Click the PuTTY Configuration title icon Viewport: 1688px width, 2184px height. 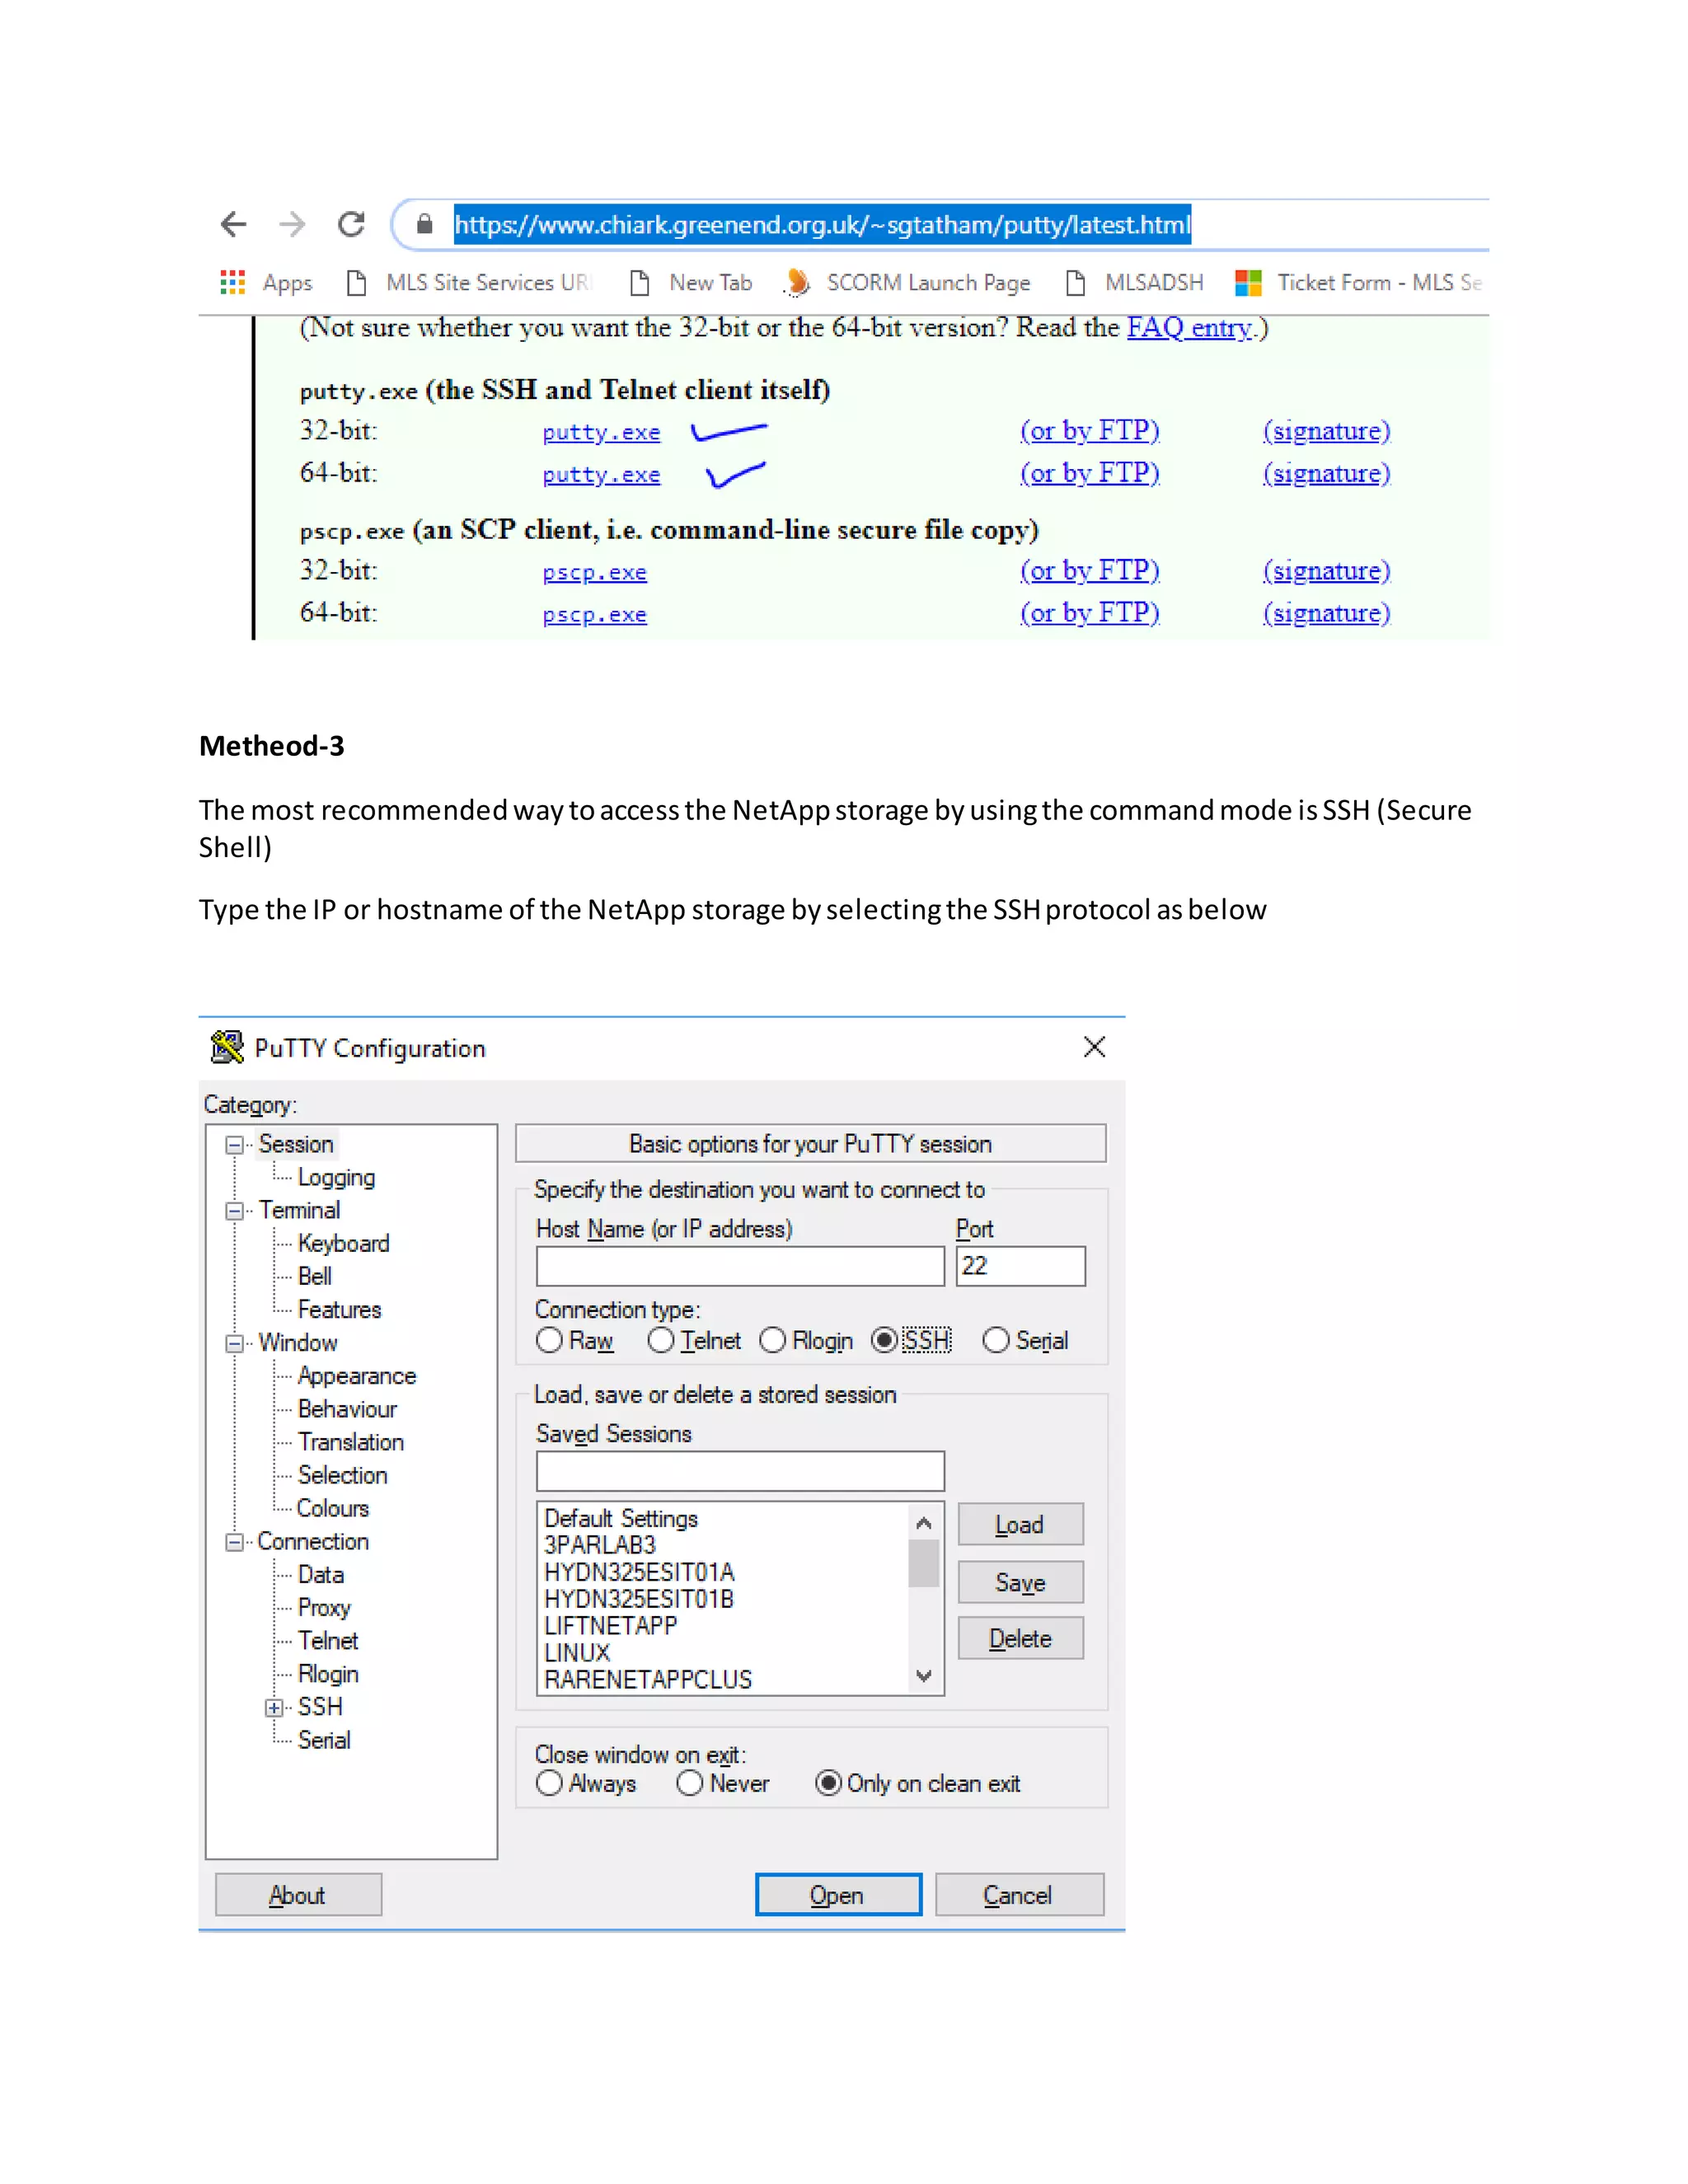tap(227, 1047)
